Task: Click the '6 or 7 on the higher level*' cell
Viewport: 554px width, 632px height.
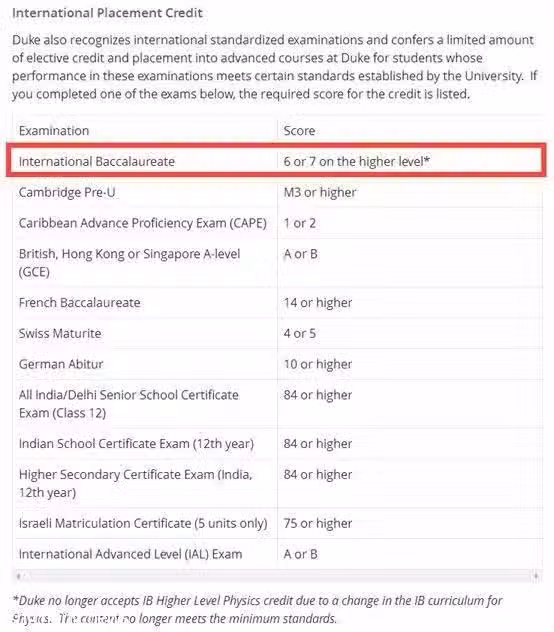Action: click(356, 161)
